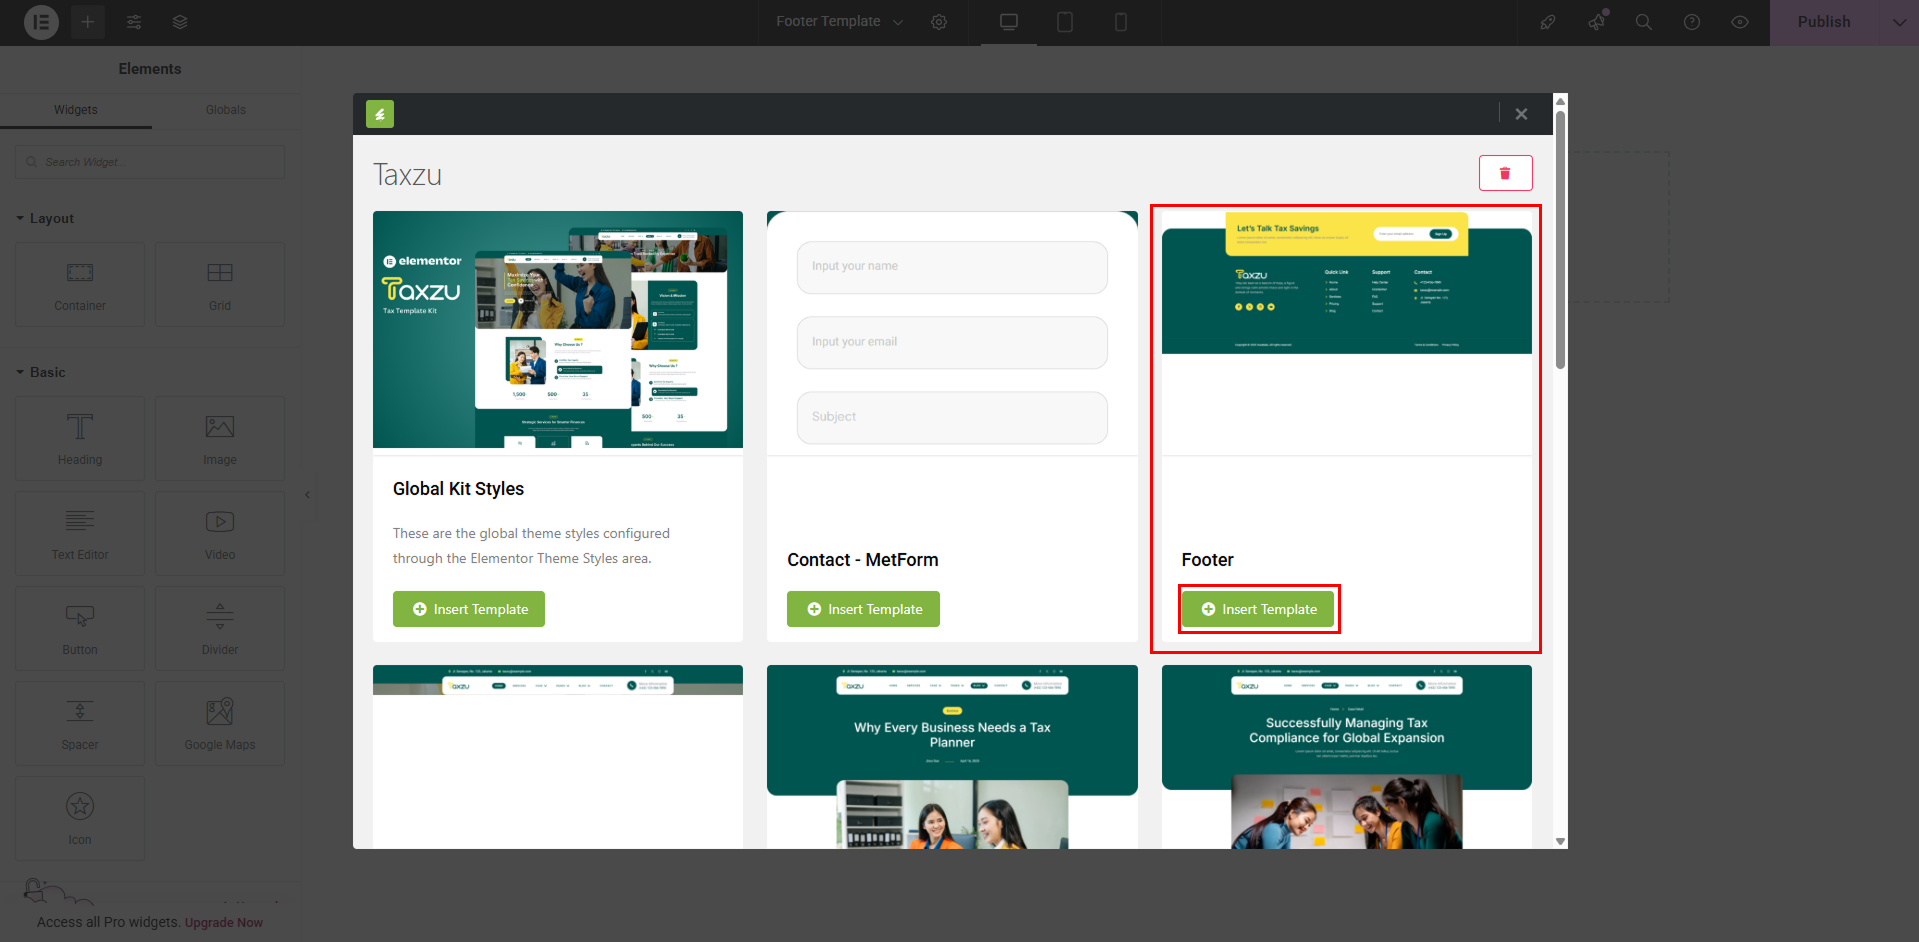Open site settings sliders icon
The height and width of the screenshot is (942, 1919).
(134, 22)
